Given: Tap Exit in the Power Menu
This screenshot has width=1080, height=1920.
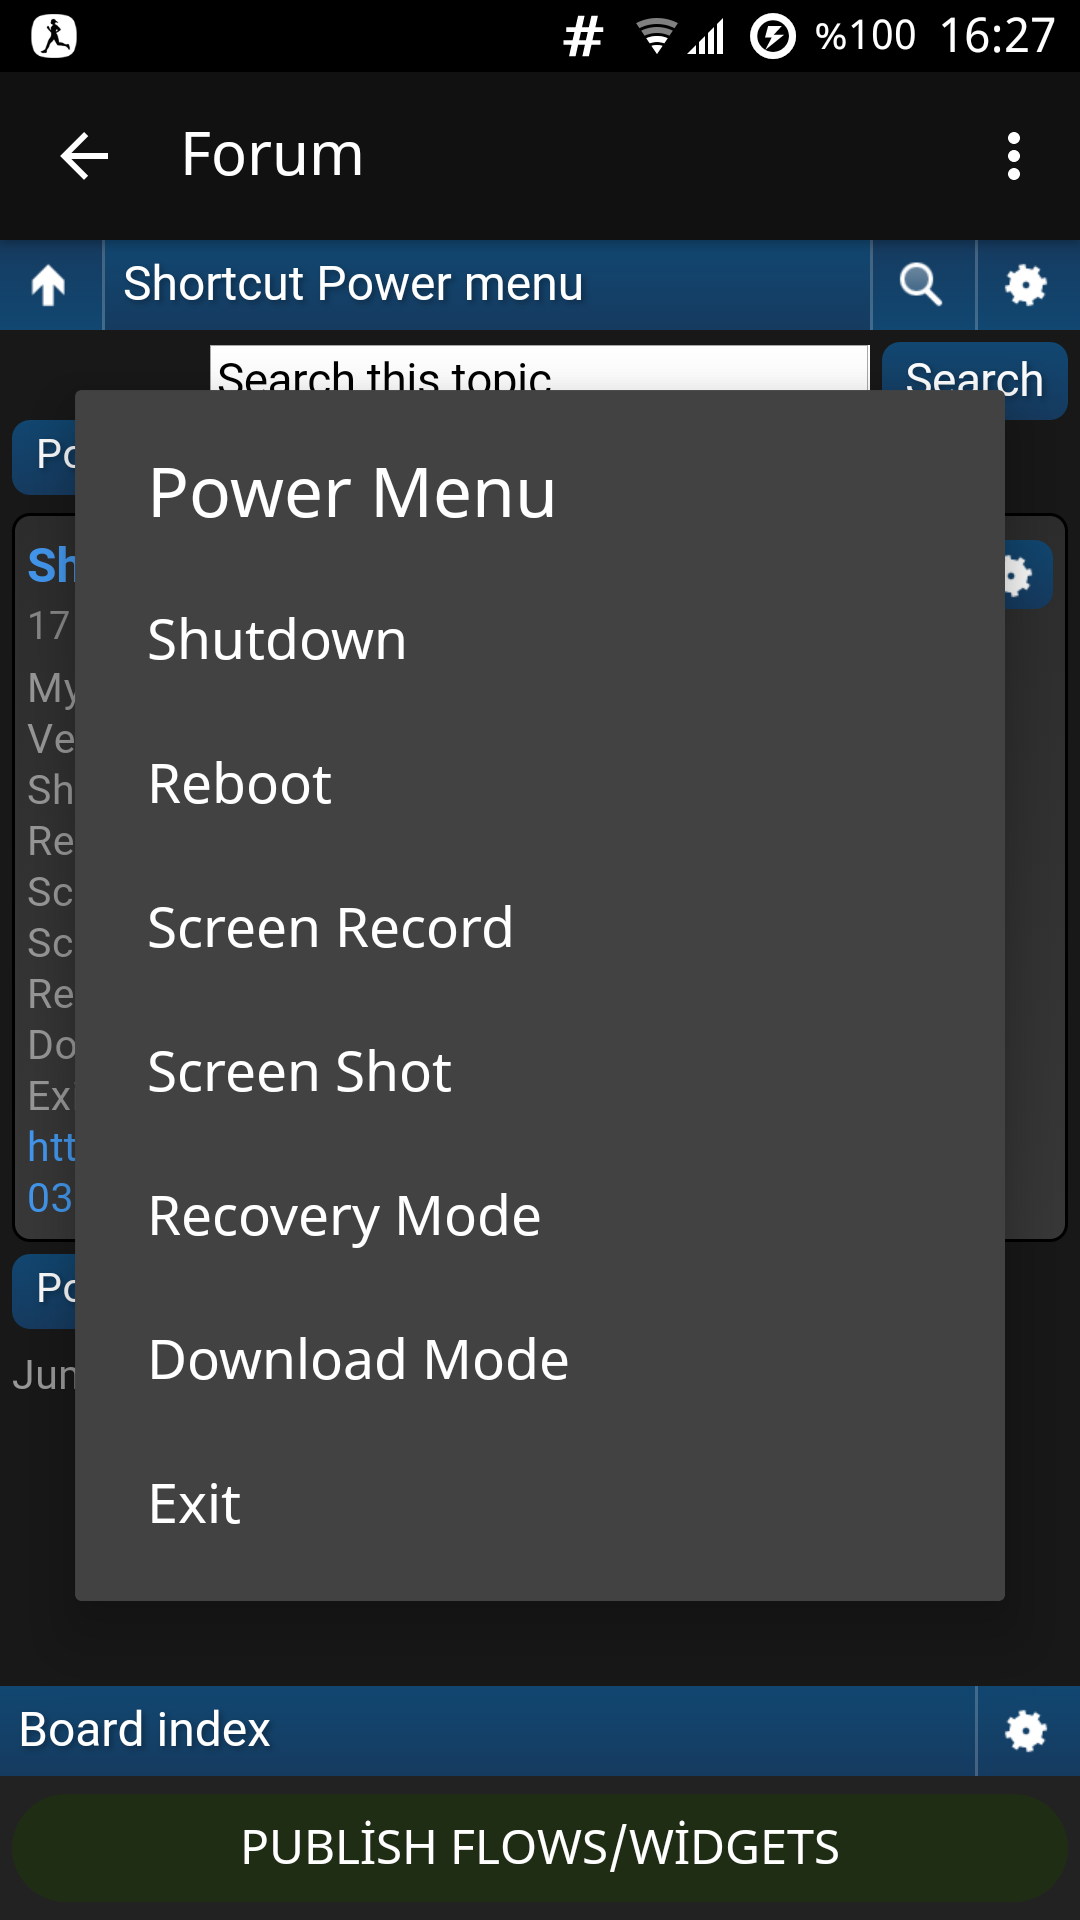Looking at the screenshot, I should pyautogui.click(x=540, y=1504).
